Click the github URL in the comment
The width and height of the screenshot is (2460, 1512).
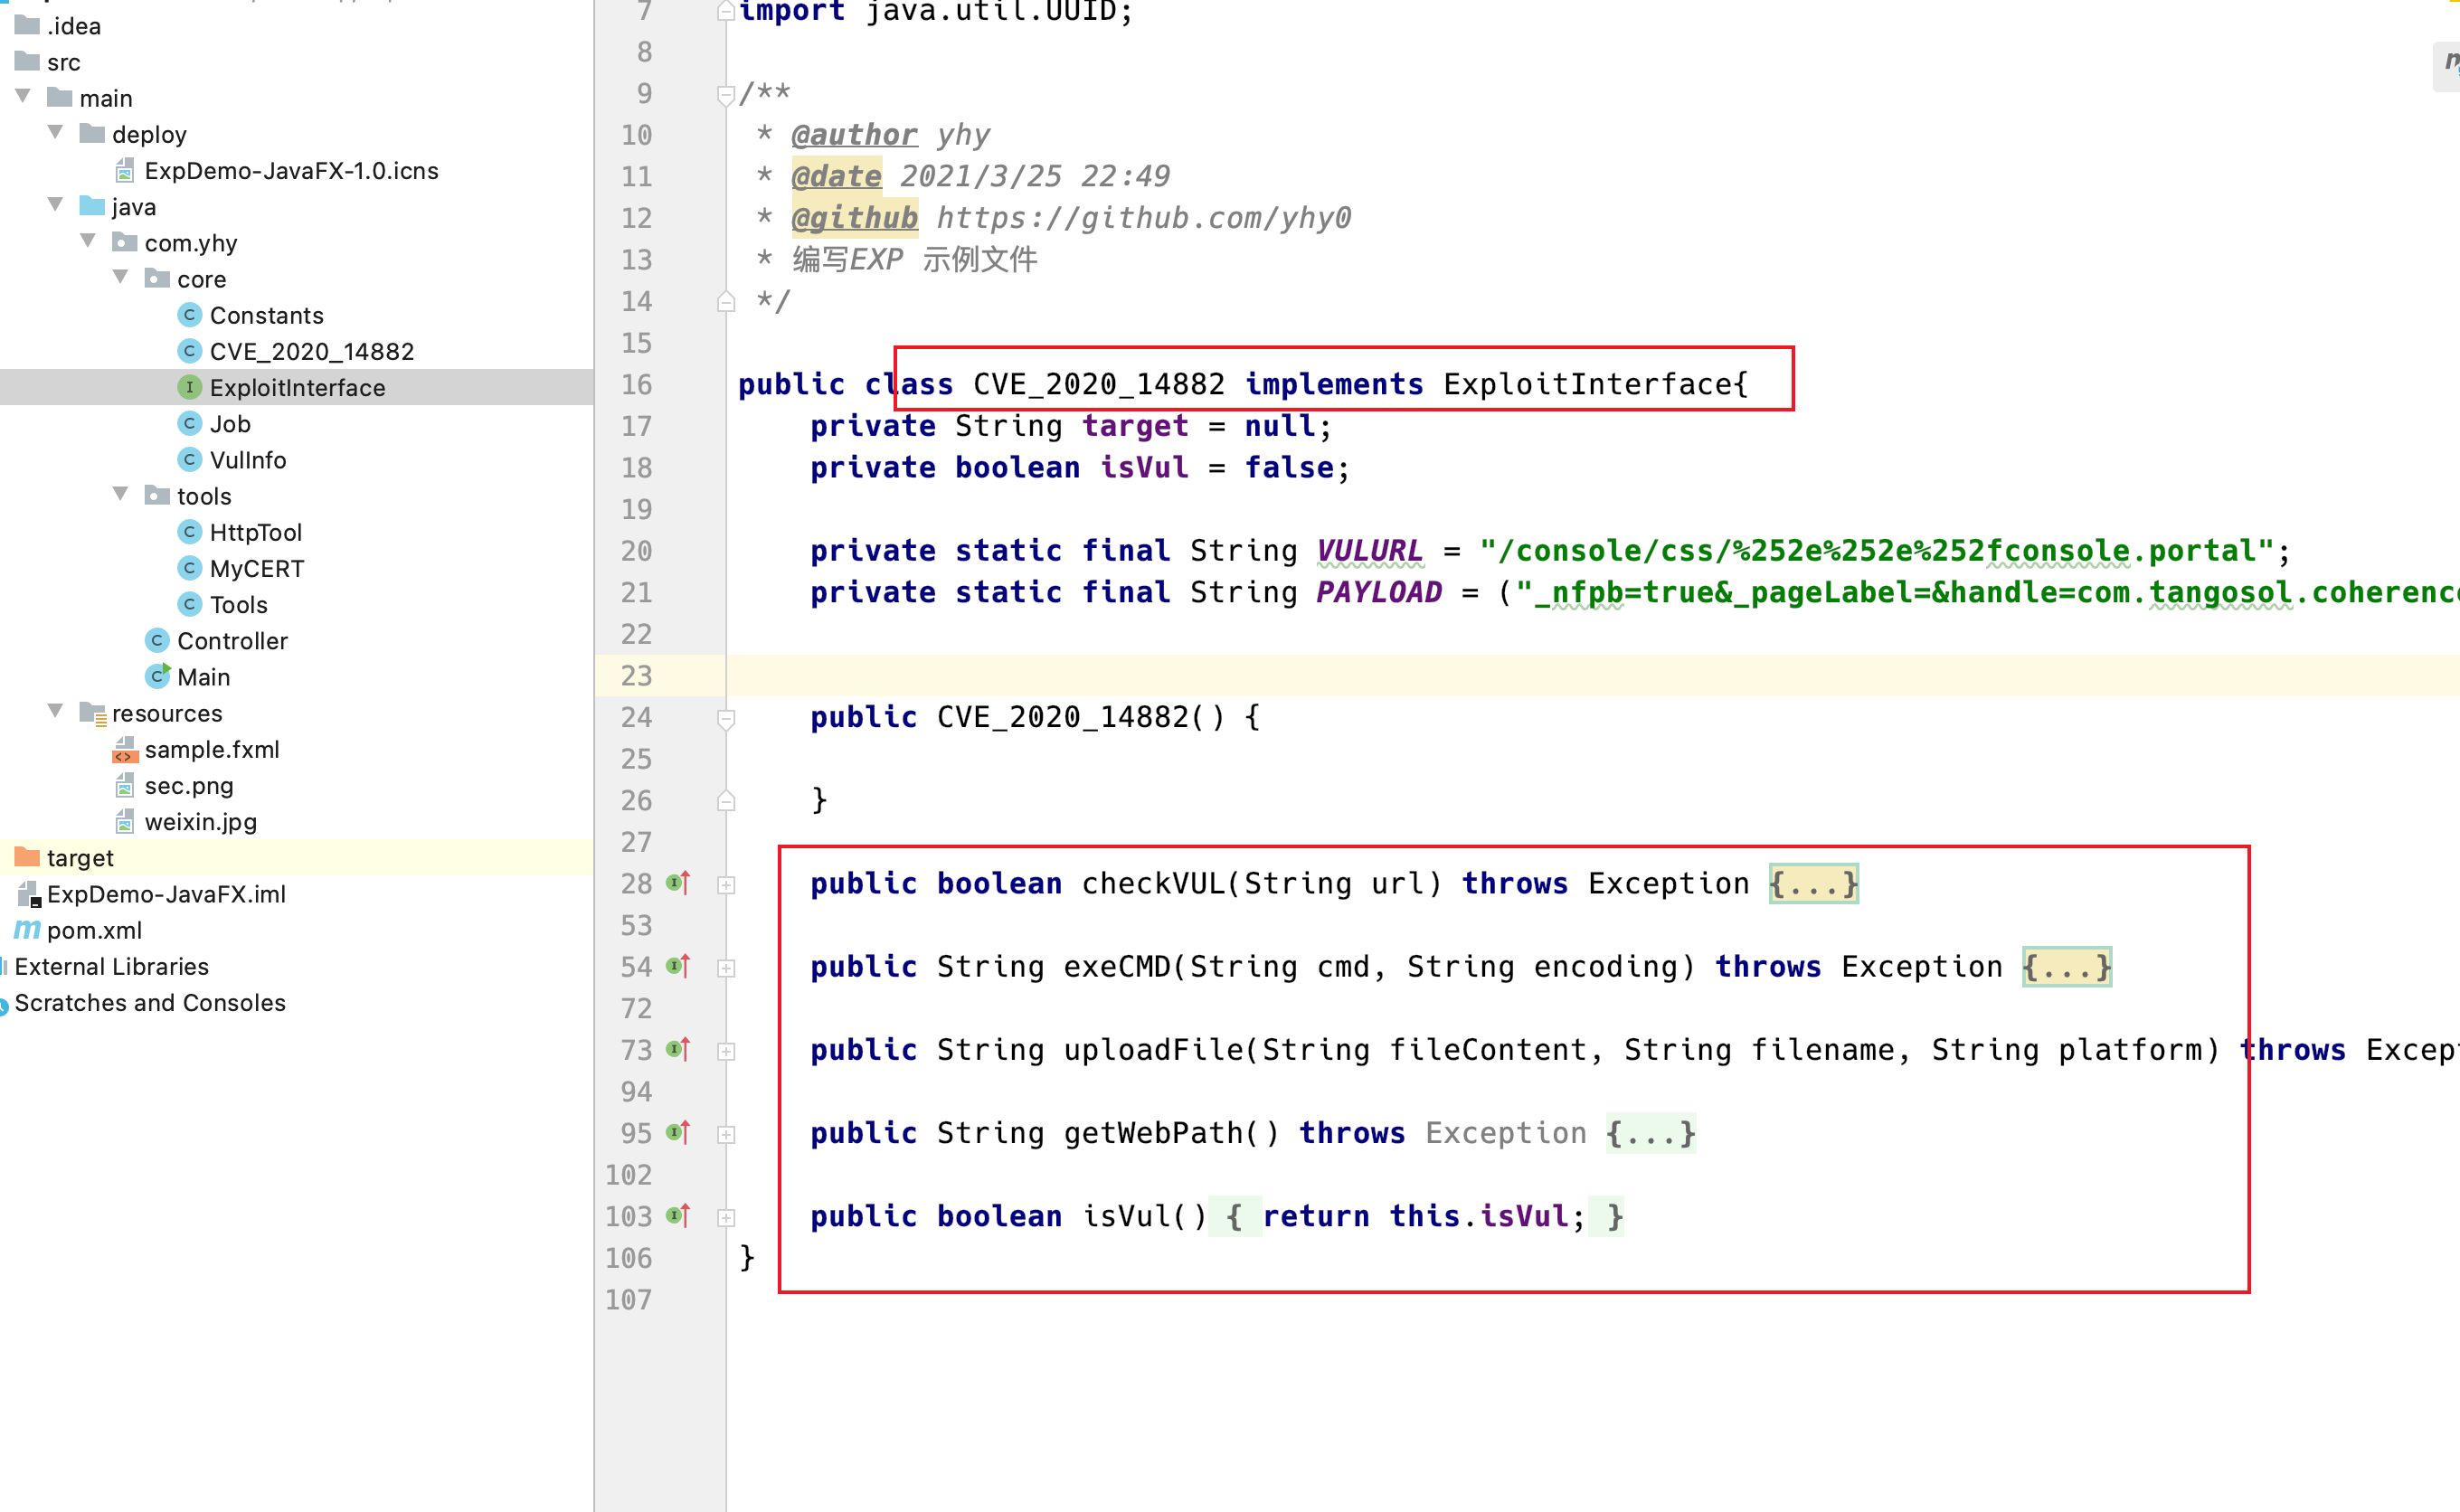tap(1143, 218)
